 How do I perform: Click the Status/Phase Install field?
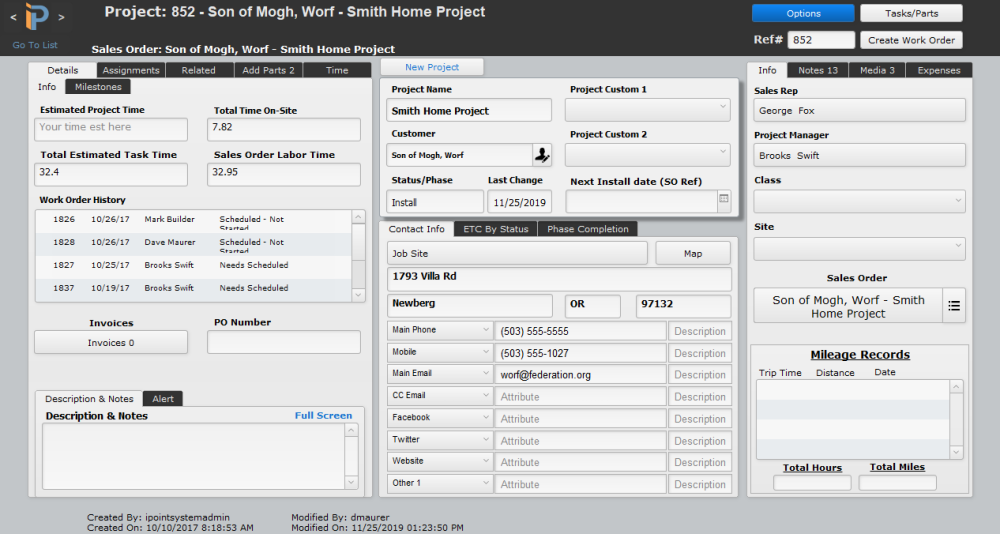click(435, 202)
